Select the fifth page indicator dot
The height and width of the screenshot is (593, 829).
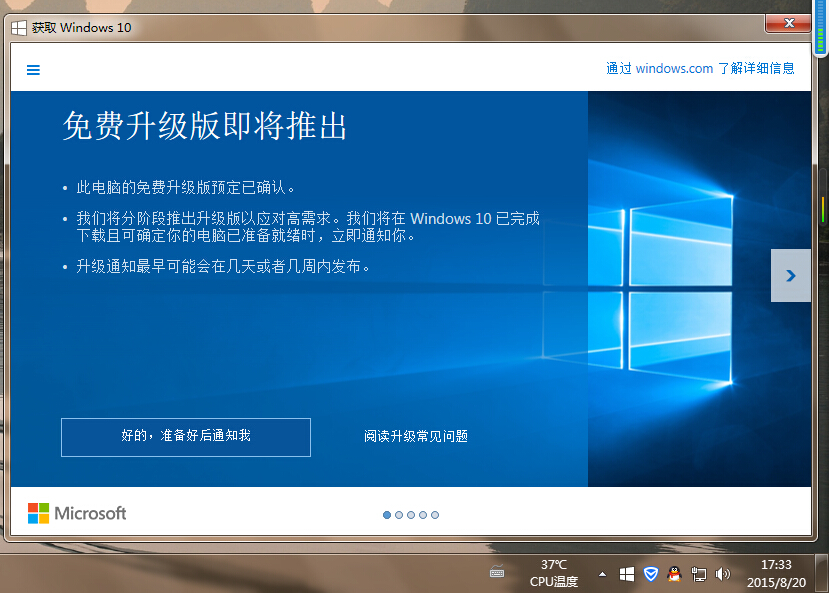click(x=435, y=515)
